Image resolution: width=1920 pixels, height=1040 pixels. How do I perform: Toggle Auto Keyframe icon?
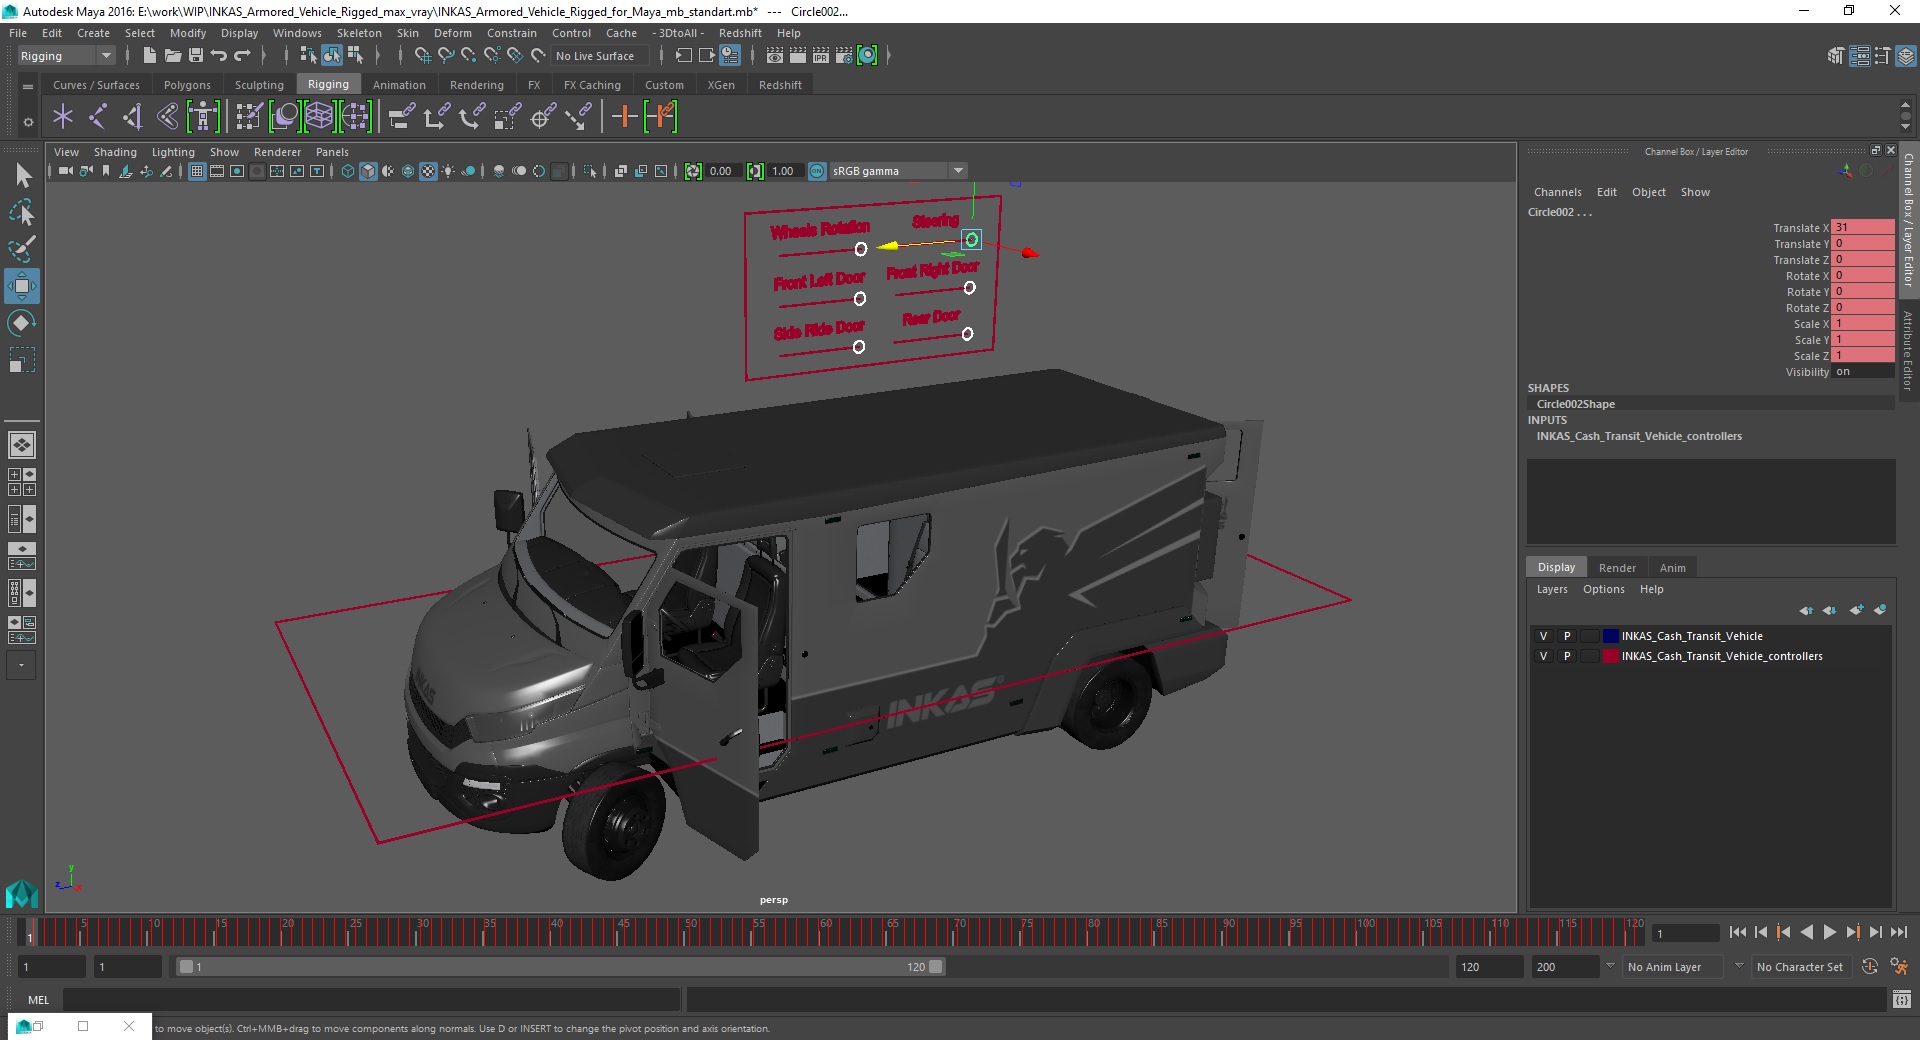tap(1870, 967)
